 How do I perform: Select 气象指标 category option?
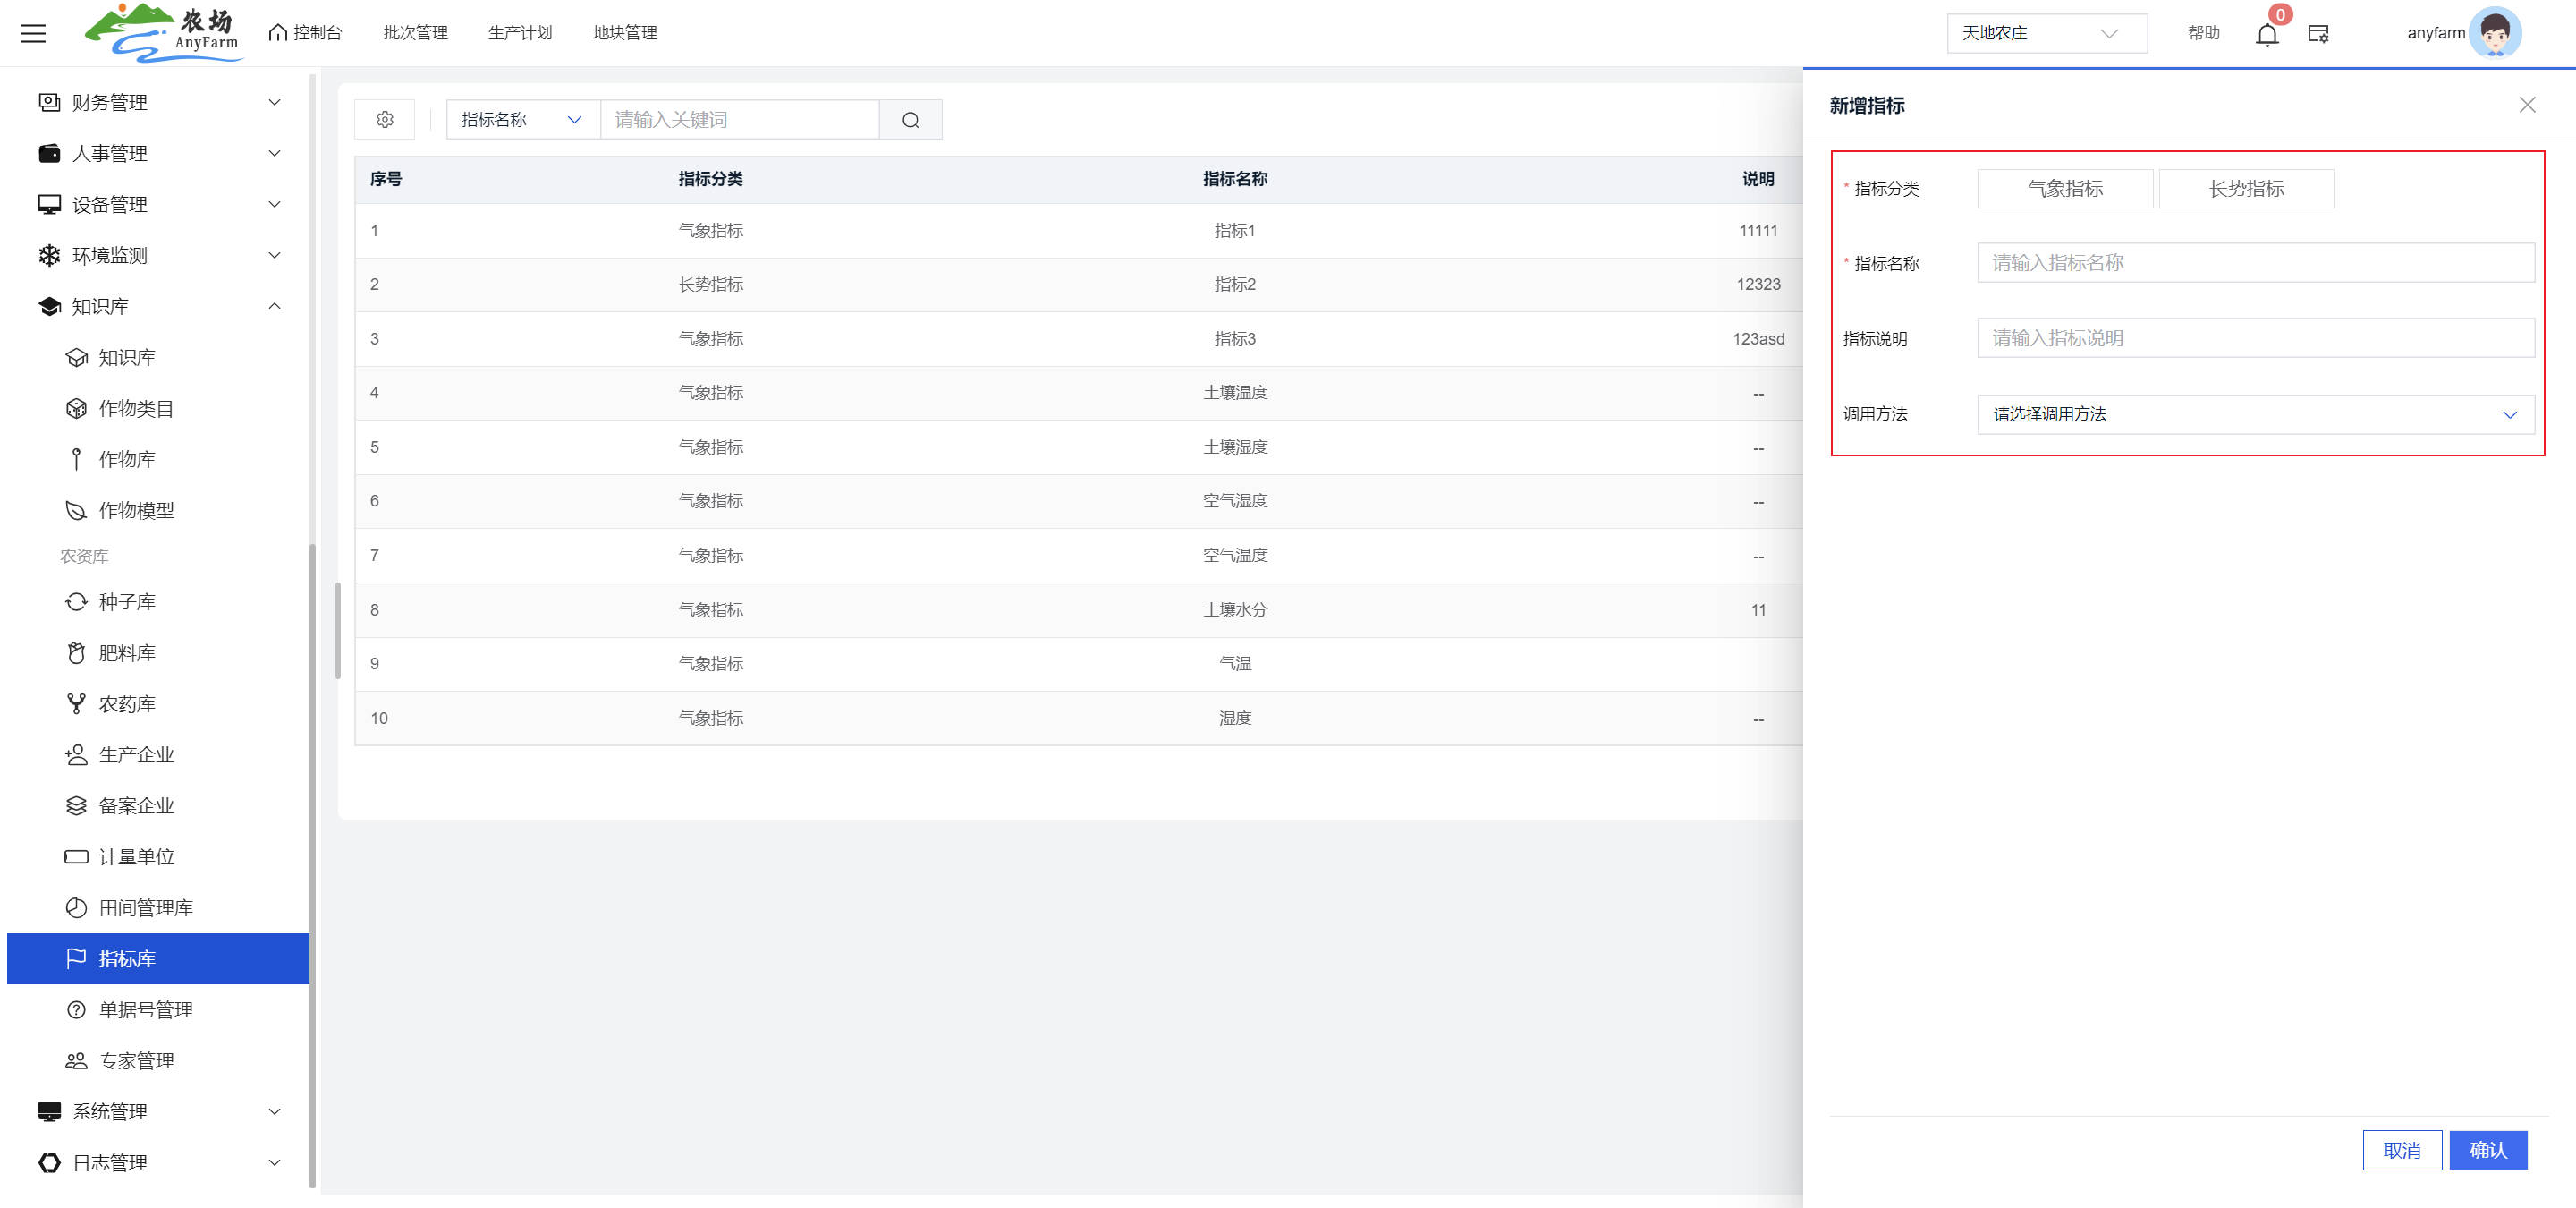coord(2064,189)
